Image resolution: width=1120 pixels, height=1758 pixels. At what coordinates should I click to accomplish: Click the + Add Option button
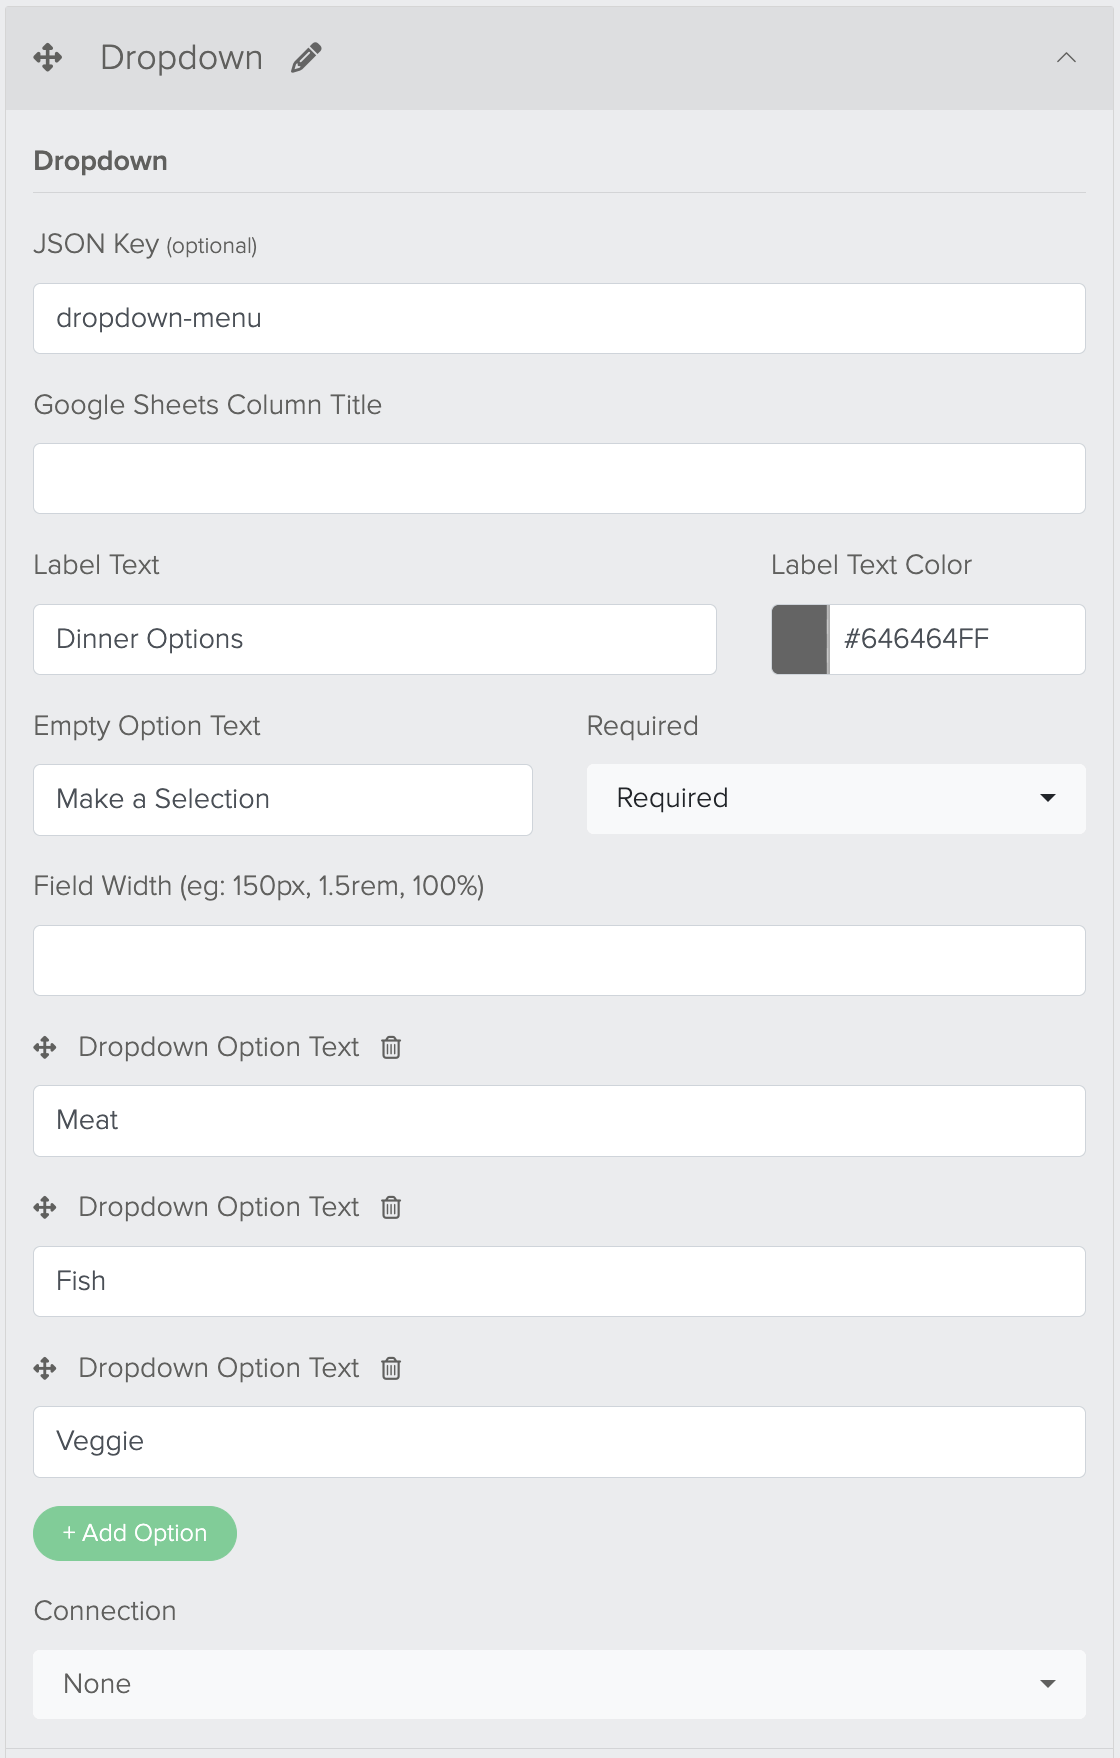pos(135,1533)
